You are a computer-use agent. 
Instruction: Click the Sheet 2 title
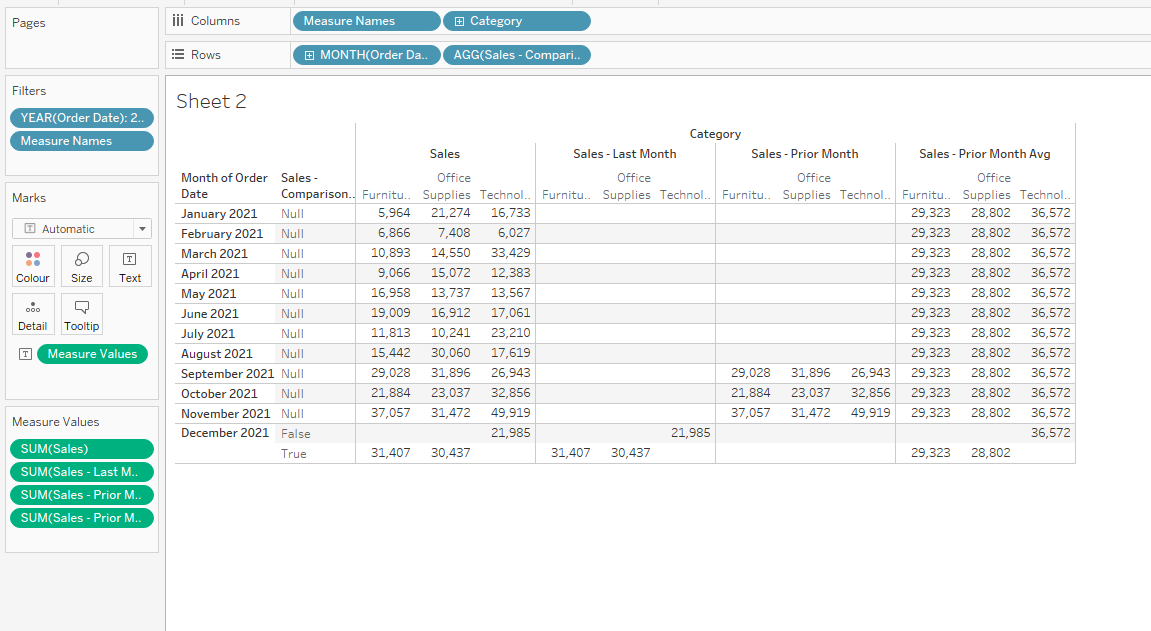pos(211,101)
